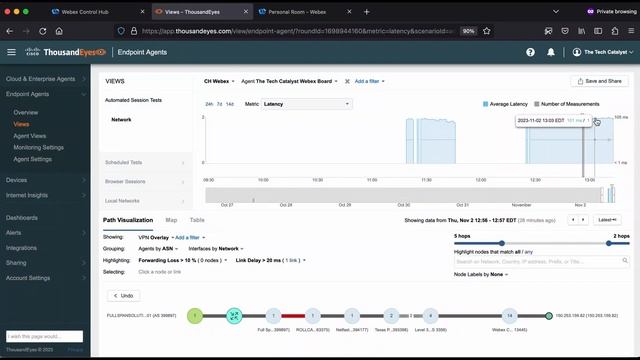The image size is (640, 360).
Task: Open the notifications bell
Action: point(551,52)
